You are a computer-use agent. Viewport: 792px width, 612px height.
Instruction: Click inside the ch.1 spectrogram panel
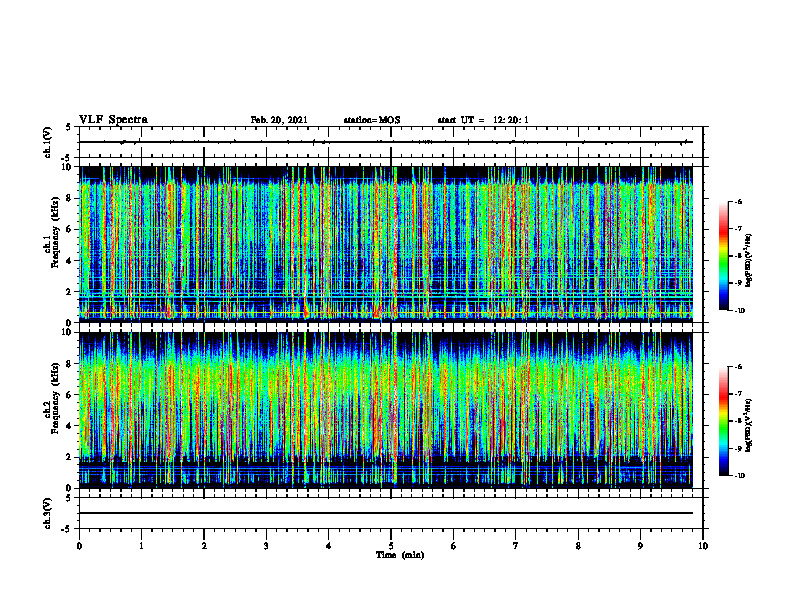tap(386, 244)
